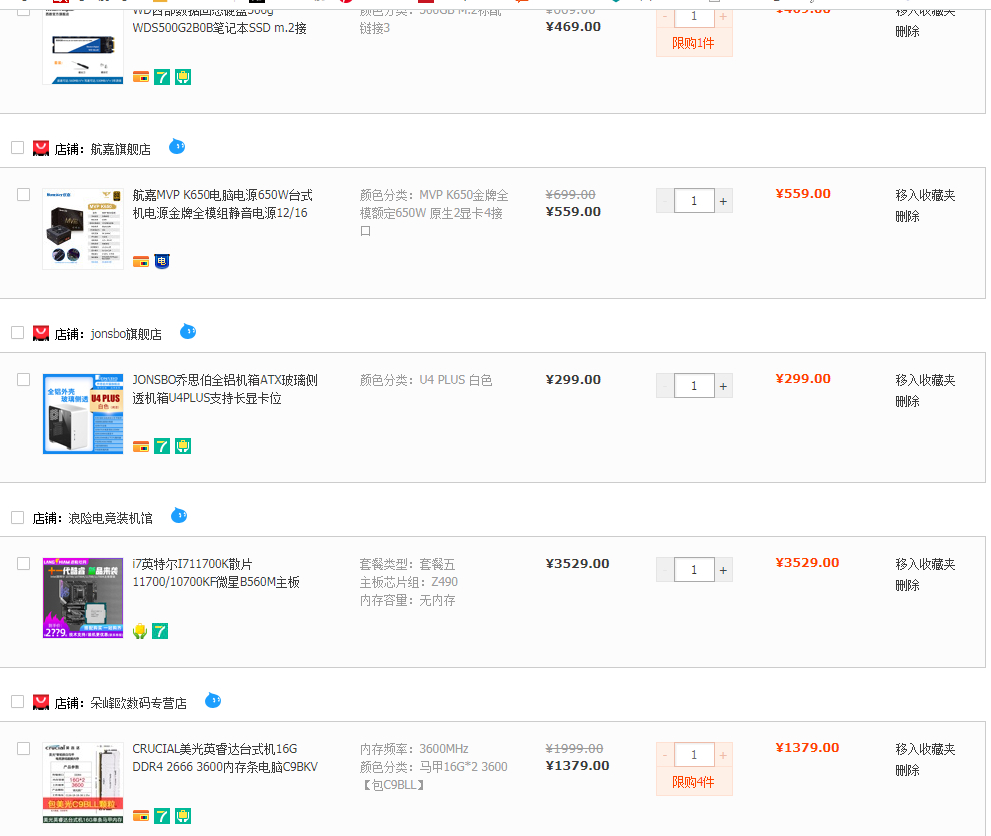Open the CRUCIAL美光英睿达 memory product title
This screenshot has width=991, height=836.
[x=225, y=758]
